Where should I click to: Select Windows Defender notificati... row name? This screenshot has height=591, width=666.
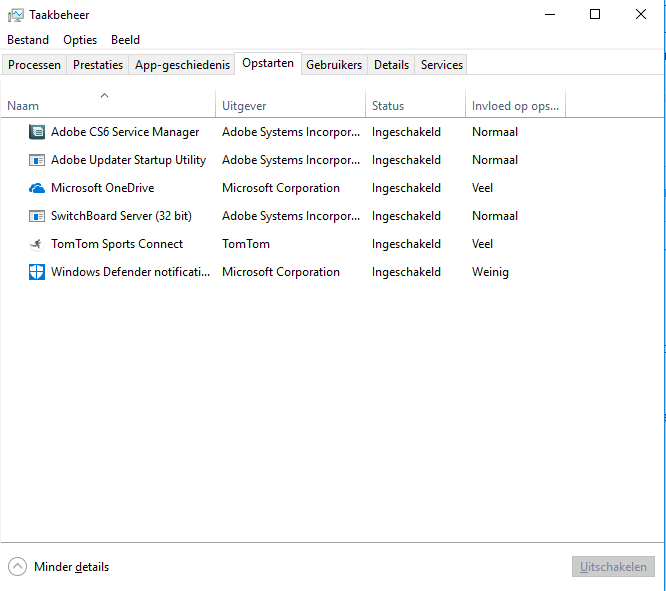pos(130,272)
